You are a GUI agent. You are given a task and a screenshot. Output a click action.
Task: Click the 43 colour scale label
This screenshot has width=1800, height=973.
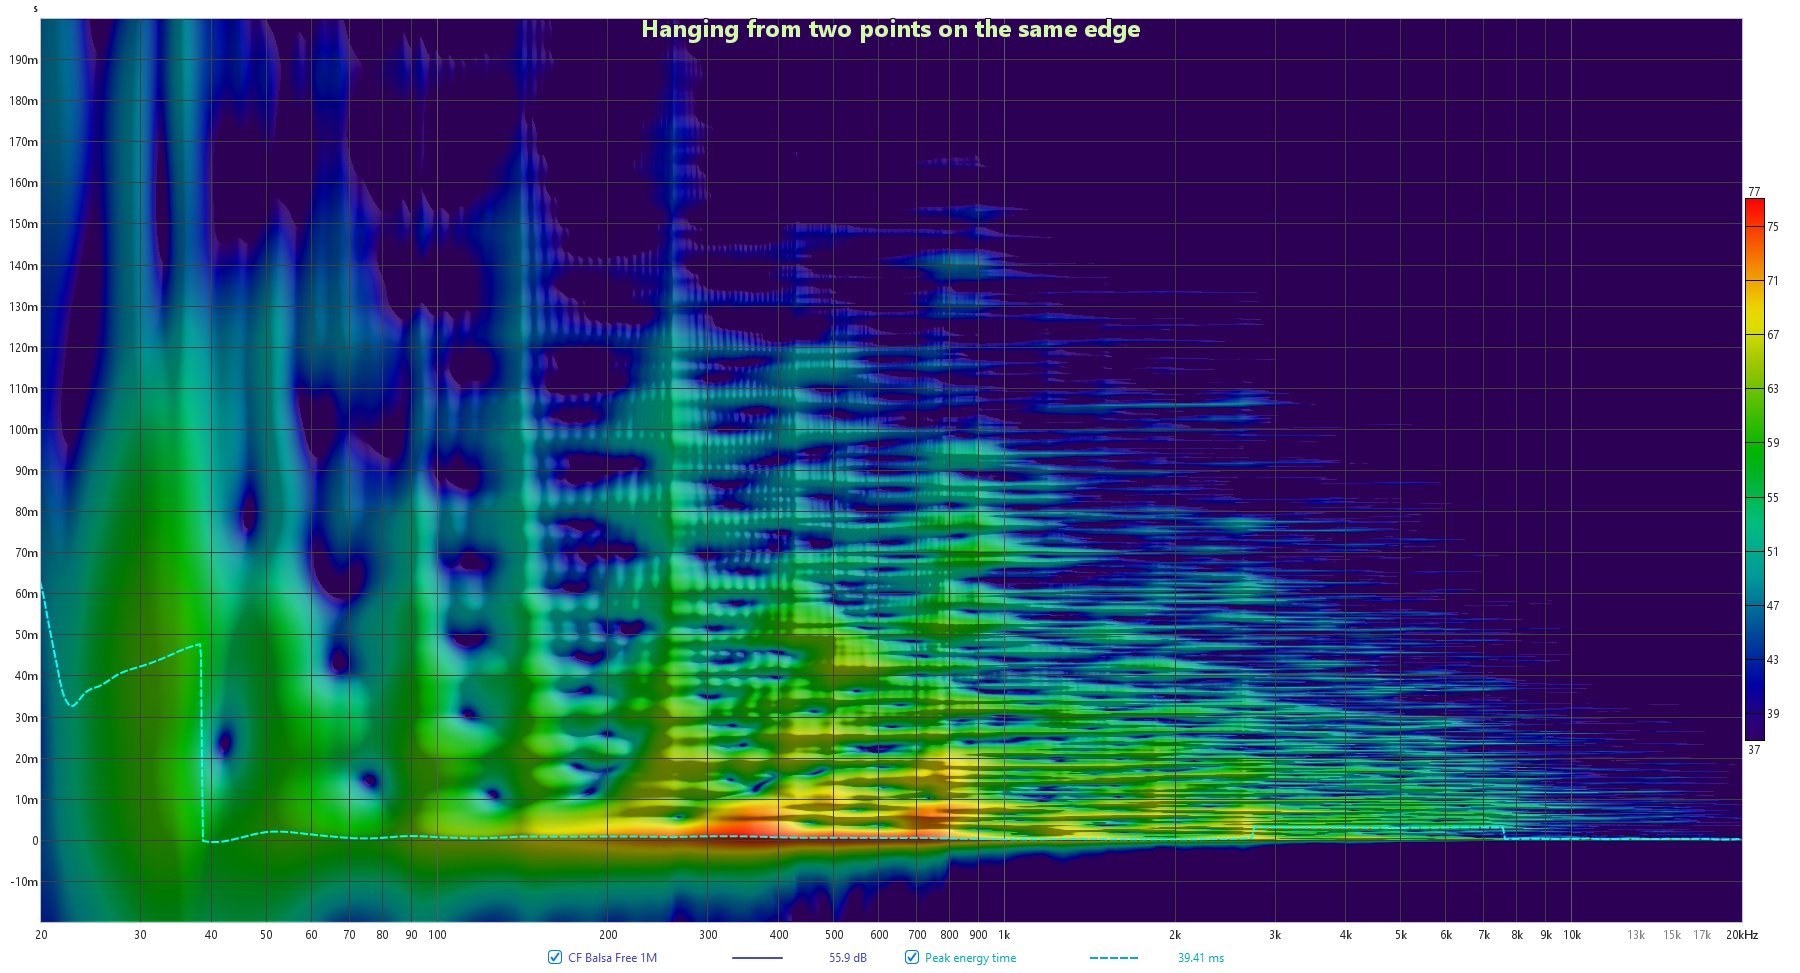tap(1773, 660)
